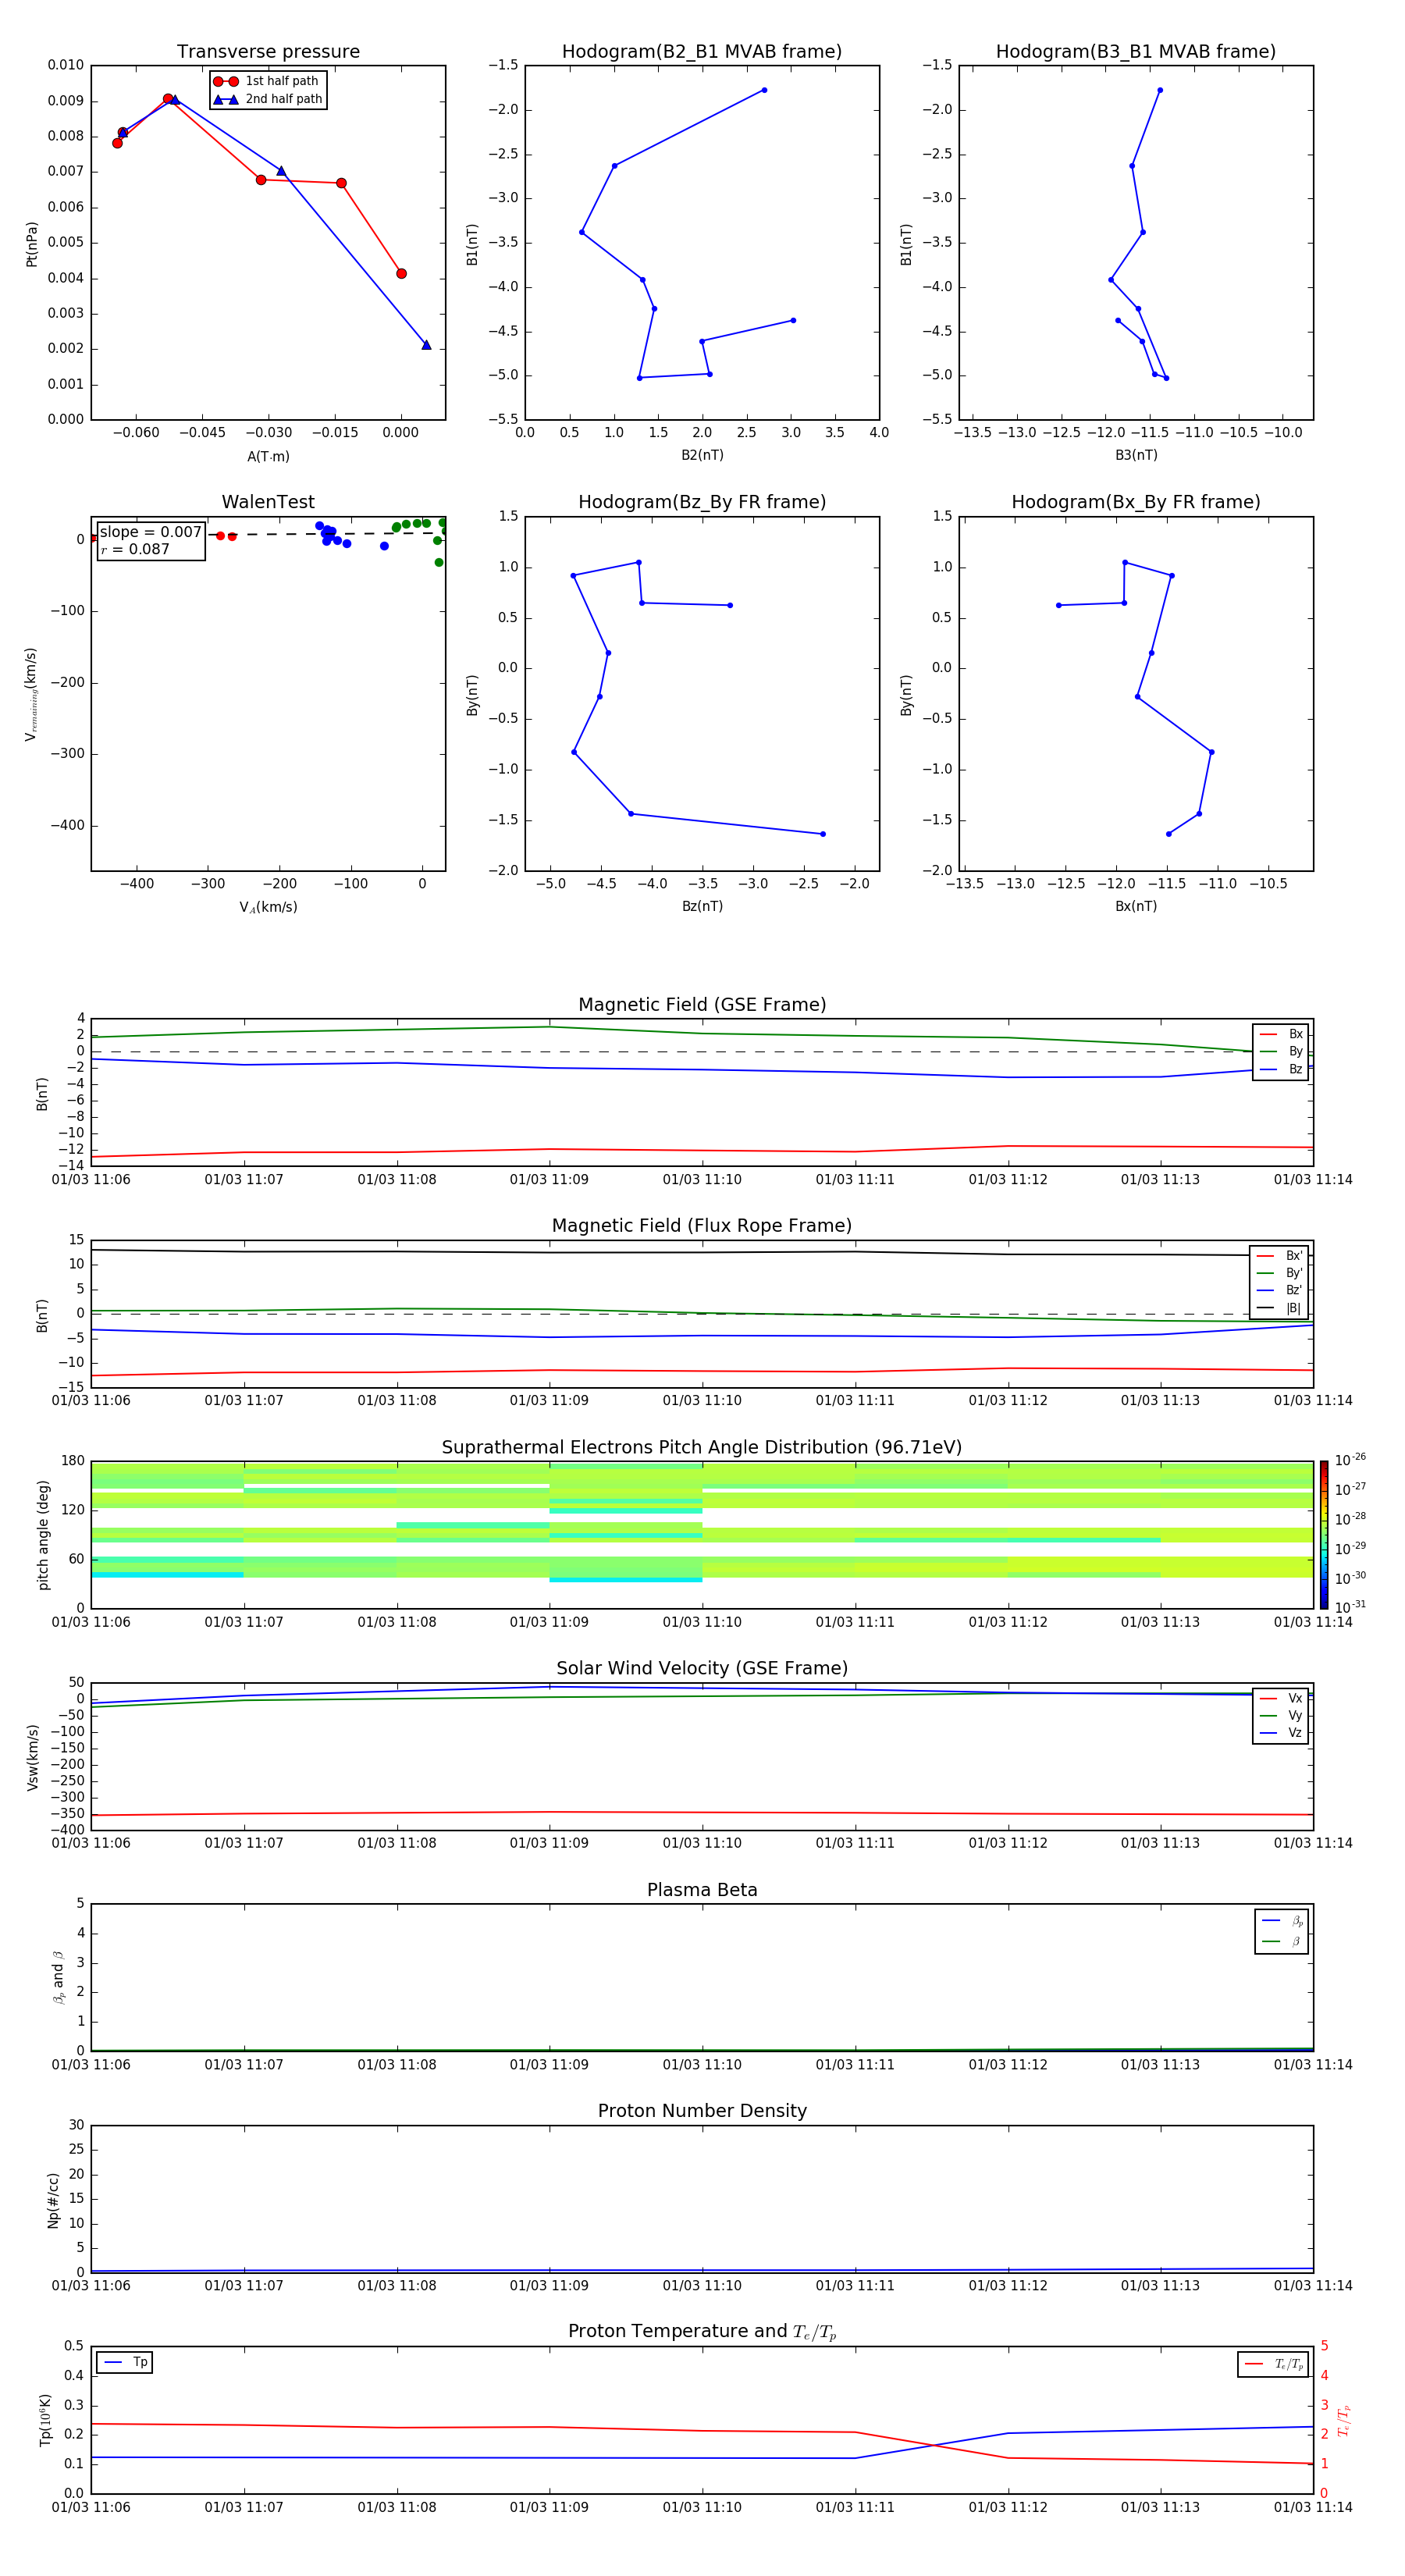Image resolution: width=1405 pixels, height=2576 pixels.
Task: Click the B3(nT) axis label
Action: [1136, 455]
